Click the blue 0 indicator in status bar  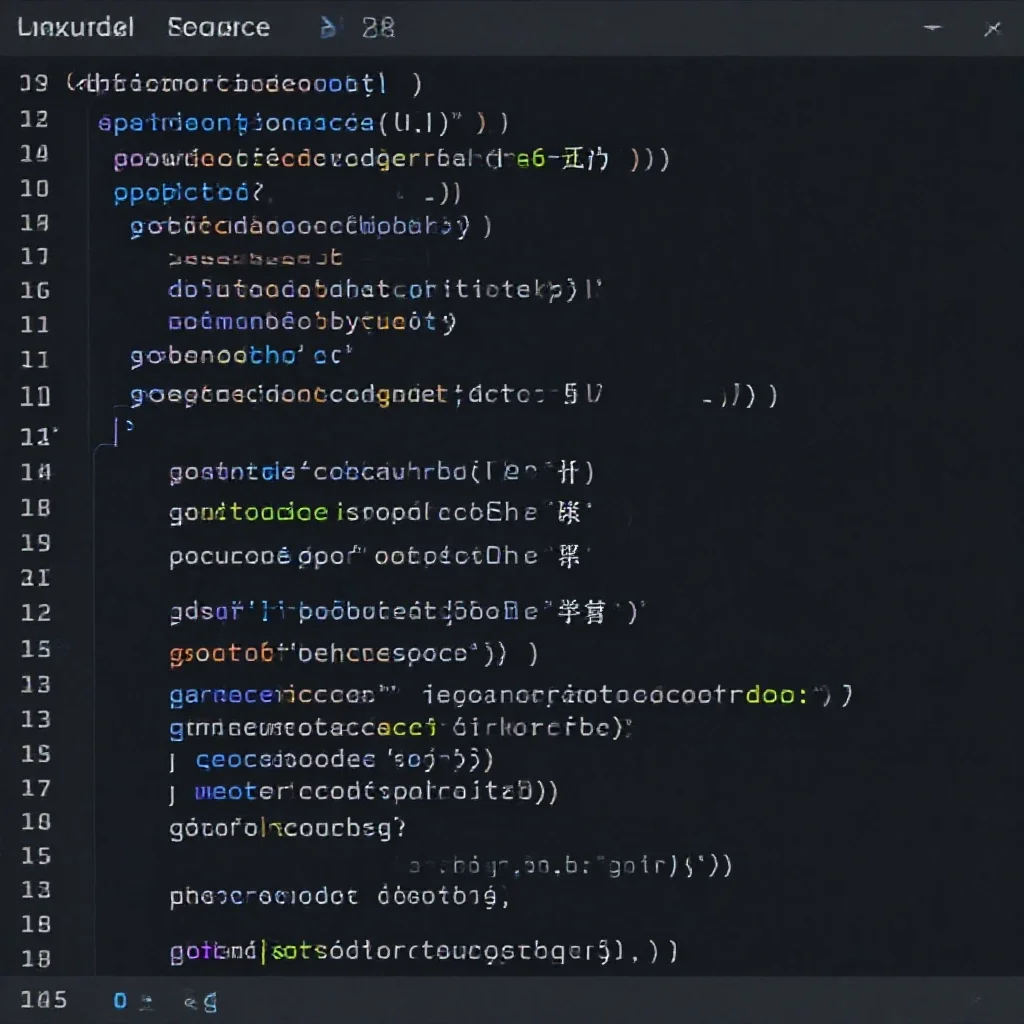(x=120, y=1000)
